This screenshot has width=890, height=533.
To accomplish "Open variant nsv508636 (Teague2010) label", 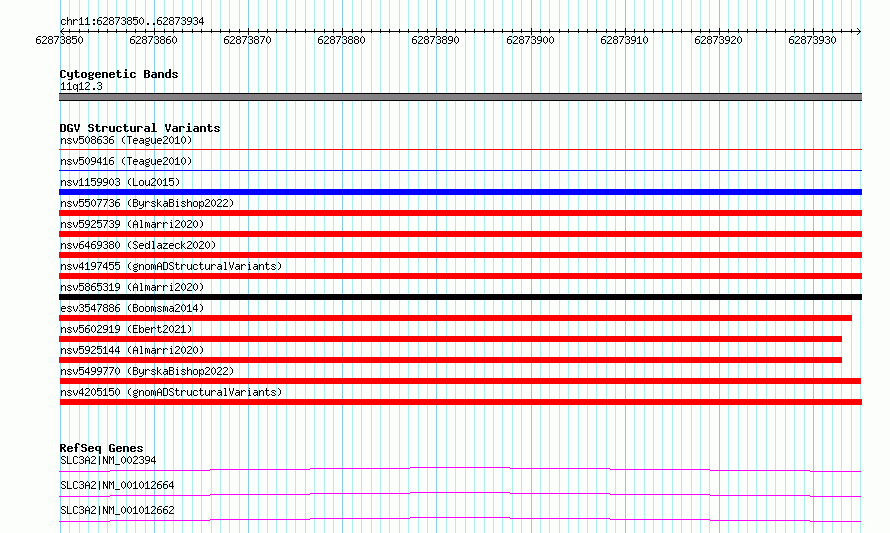I will [126, 140].
